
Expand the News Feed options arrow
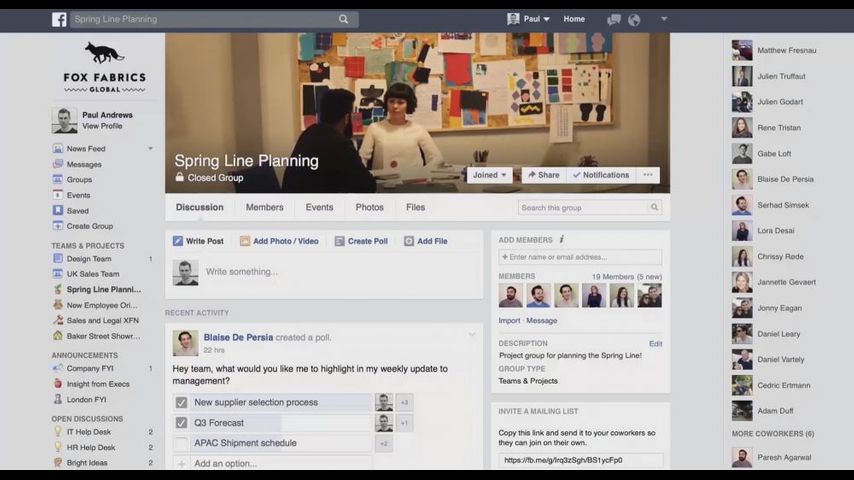(150, 149)
